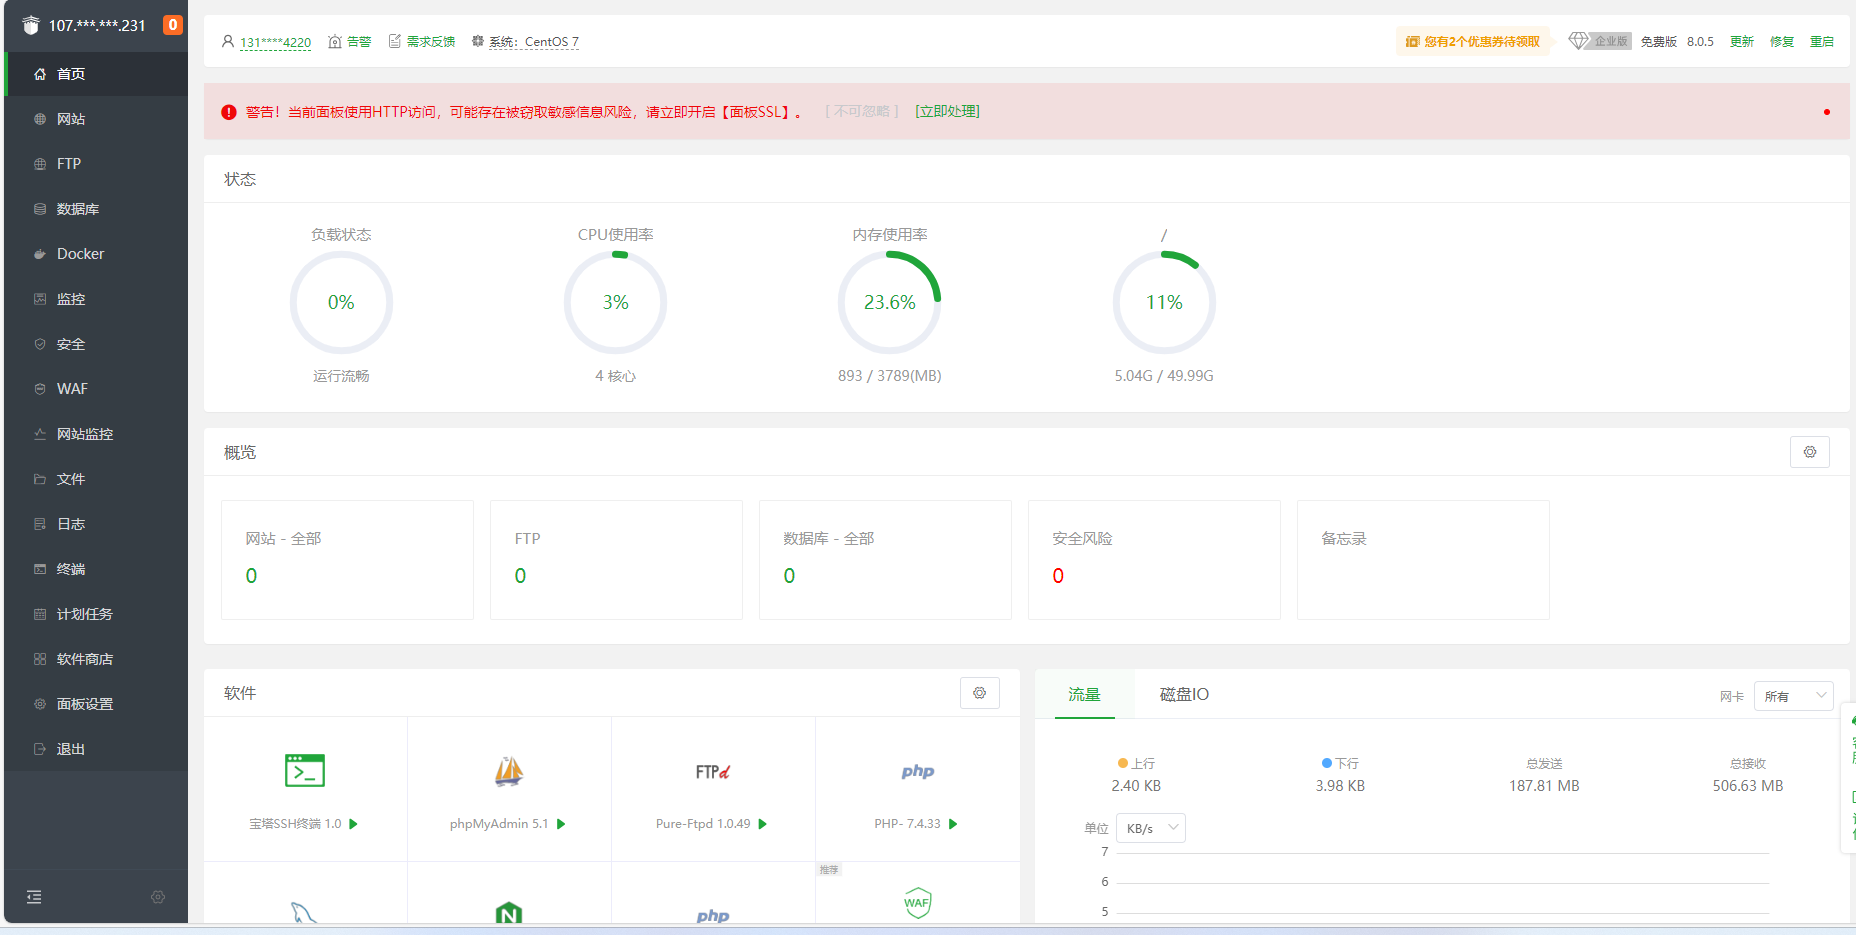Screen dimensions: 1856x935
Task: Select 退出 to log out
Action: click(96, 749)
